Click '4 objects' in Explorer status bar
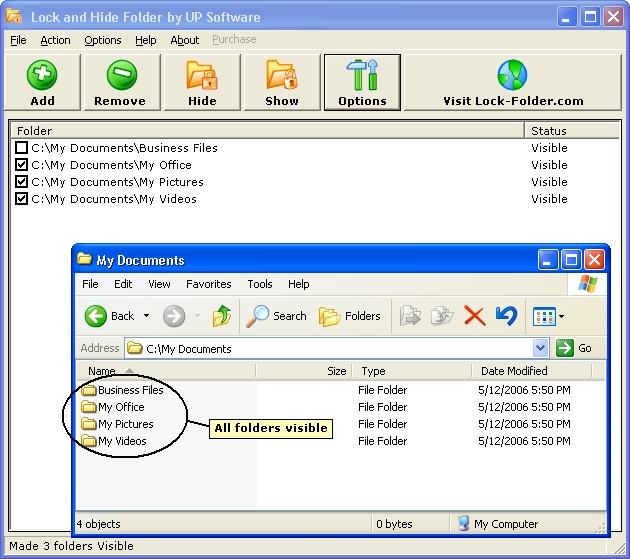Screen dimensions: 630x559 tap(99, 524)
